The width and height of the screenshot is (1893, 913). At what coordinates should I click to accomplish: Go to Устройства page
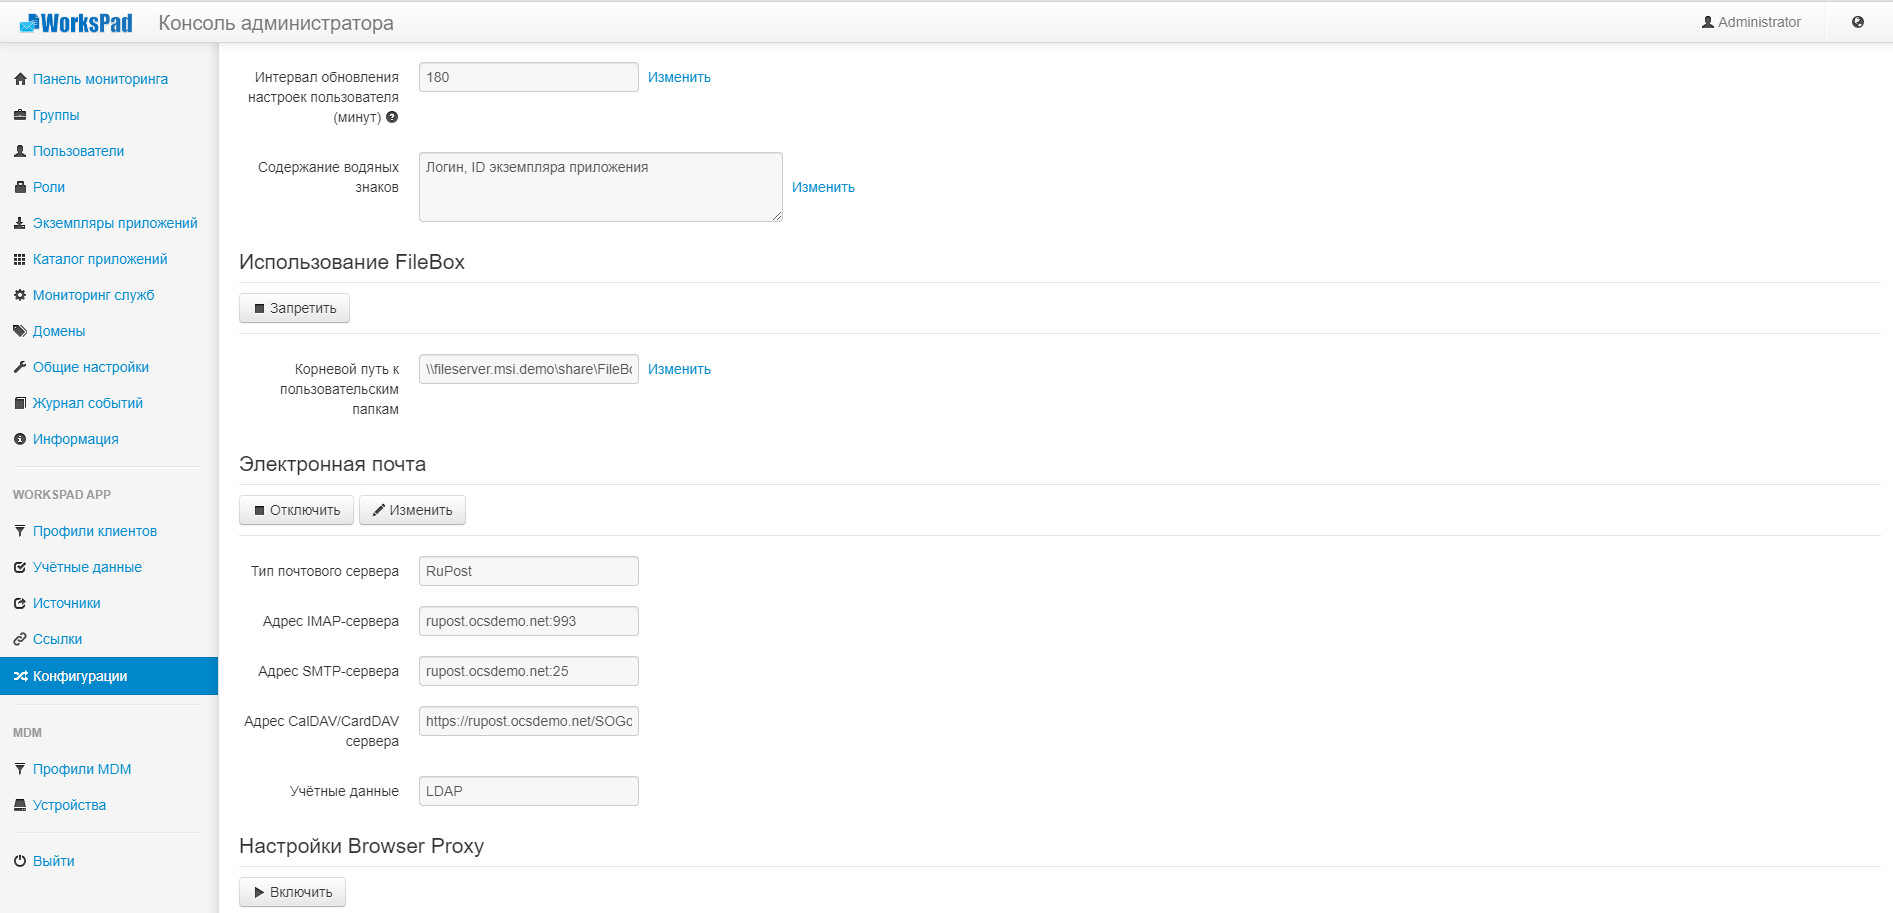coord(69,805)
